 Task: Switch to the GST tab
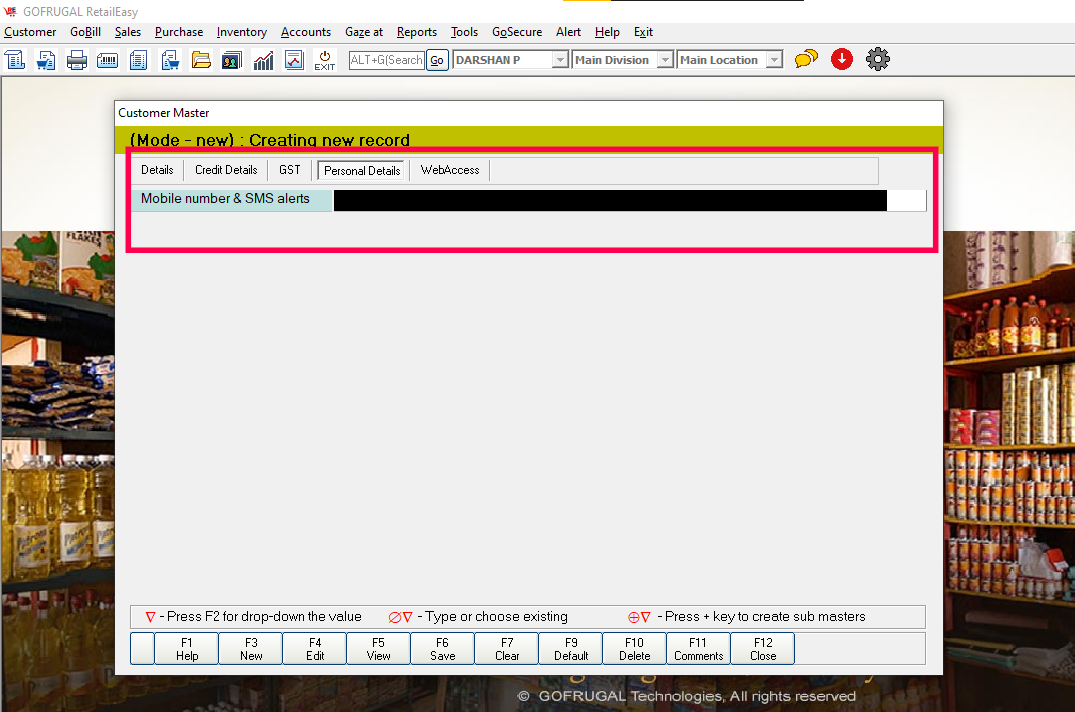(289, 170)
